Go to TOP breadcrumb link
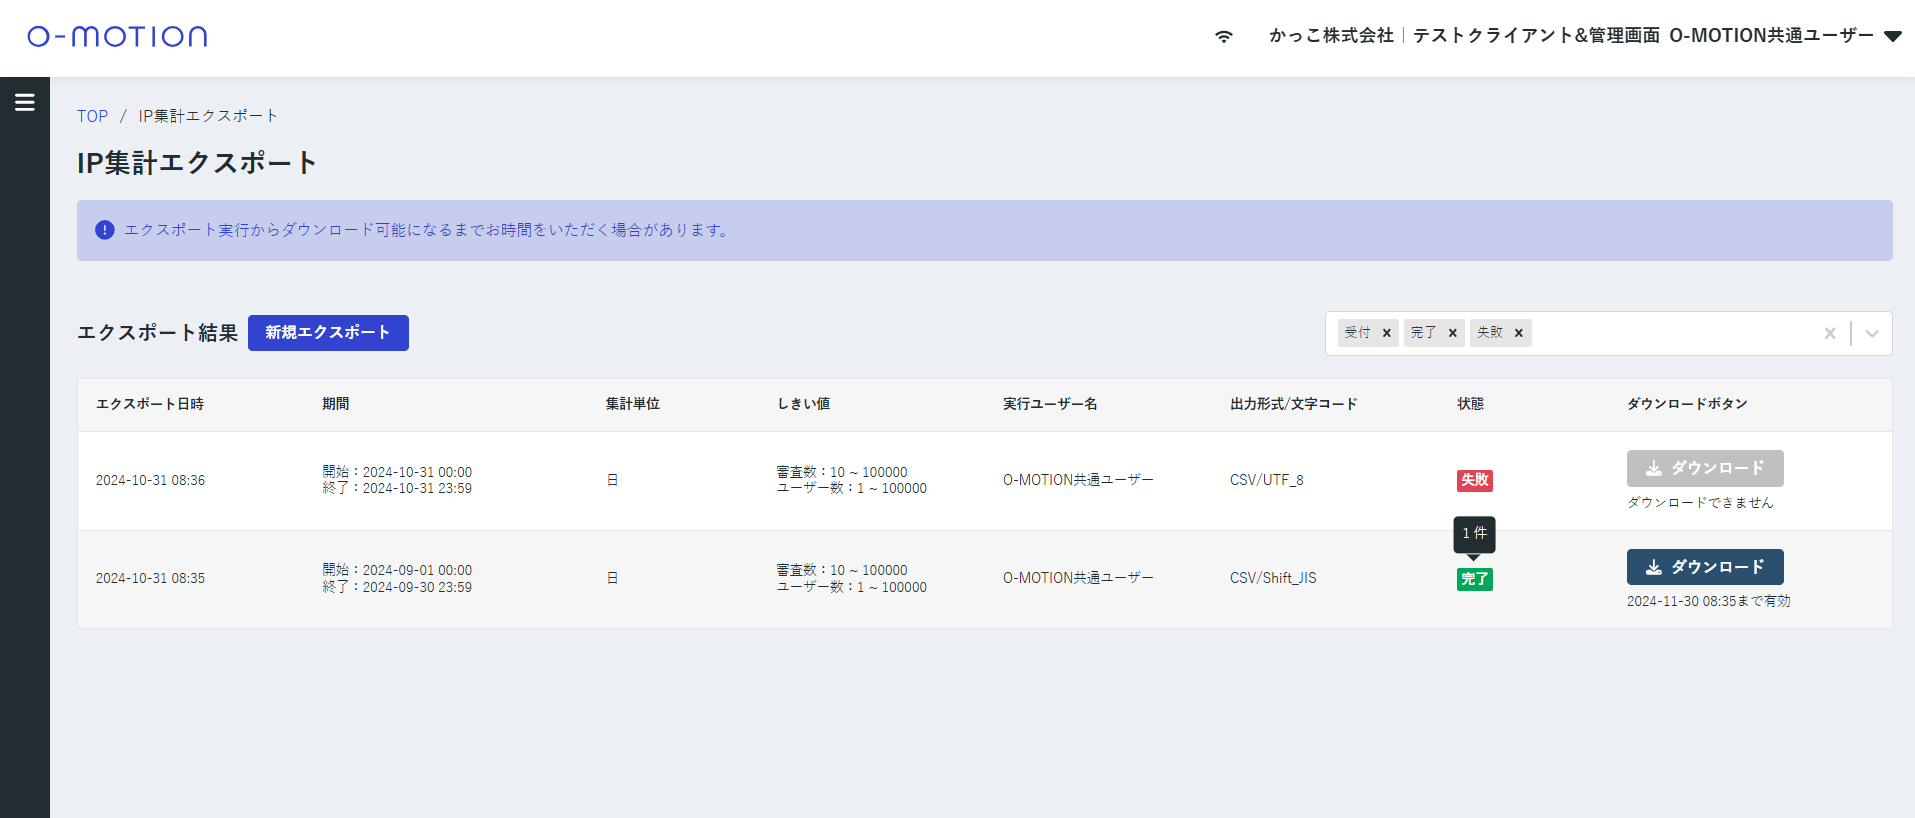This screenshot has width=1915, height=818. pyautogui.click(x=92, y=116)
